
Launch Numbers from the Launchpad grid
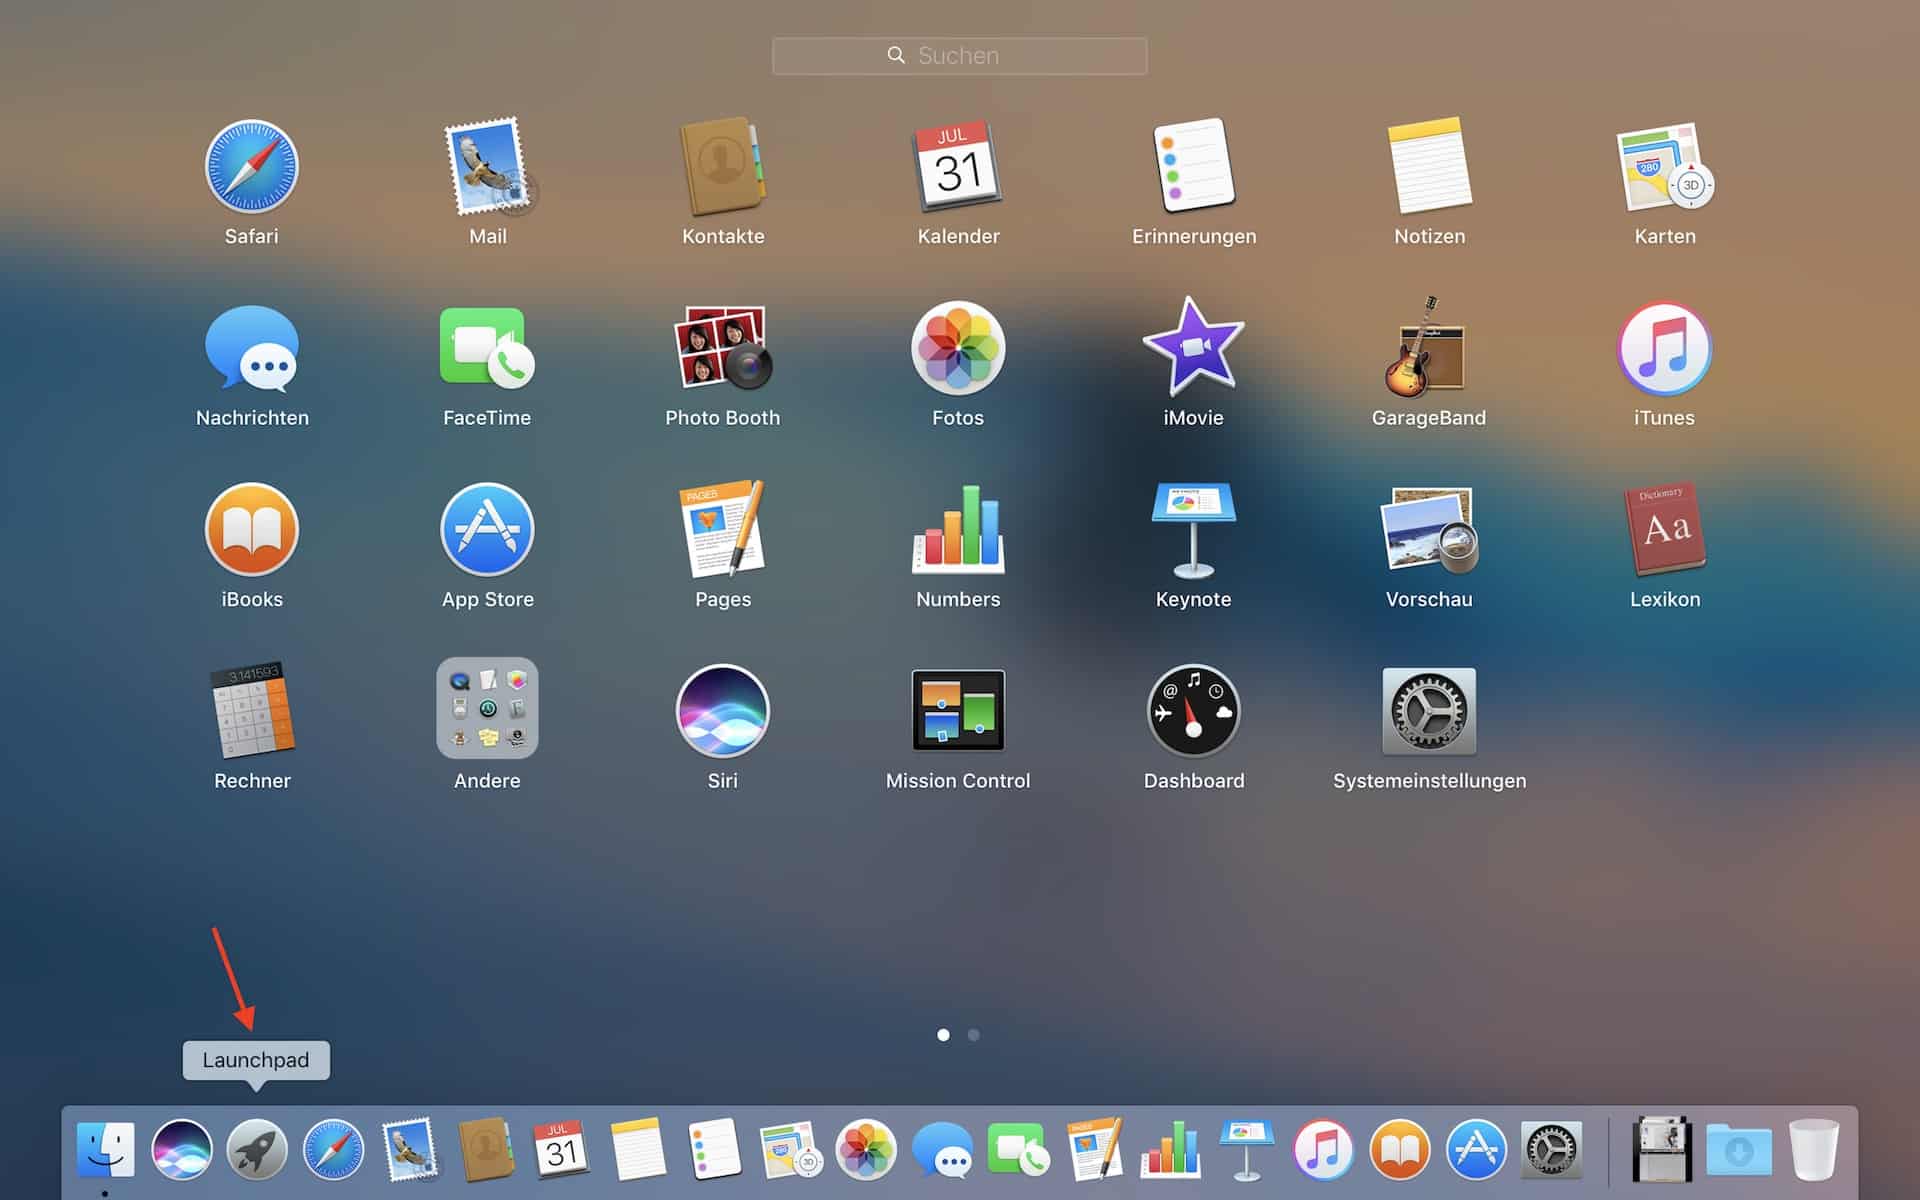click(958, 530)
